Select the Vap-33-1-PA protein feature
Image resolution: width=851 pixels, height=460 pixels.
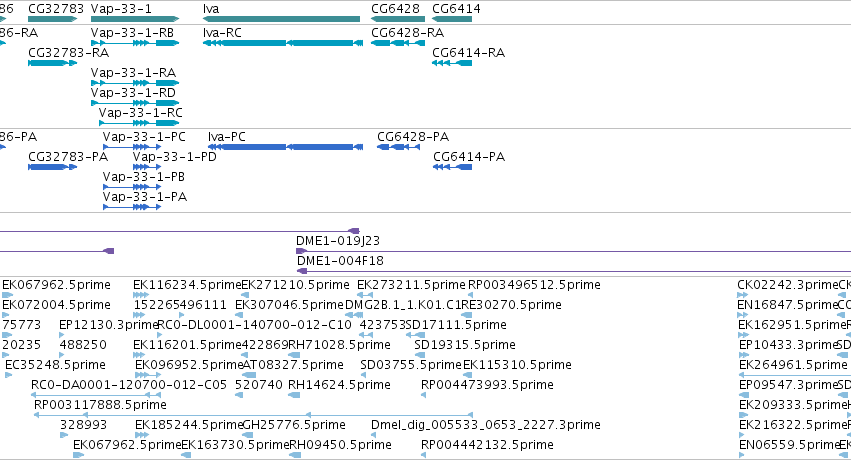pos(132,207)
